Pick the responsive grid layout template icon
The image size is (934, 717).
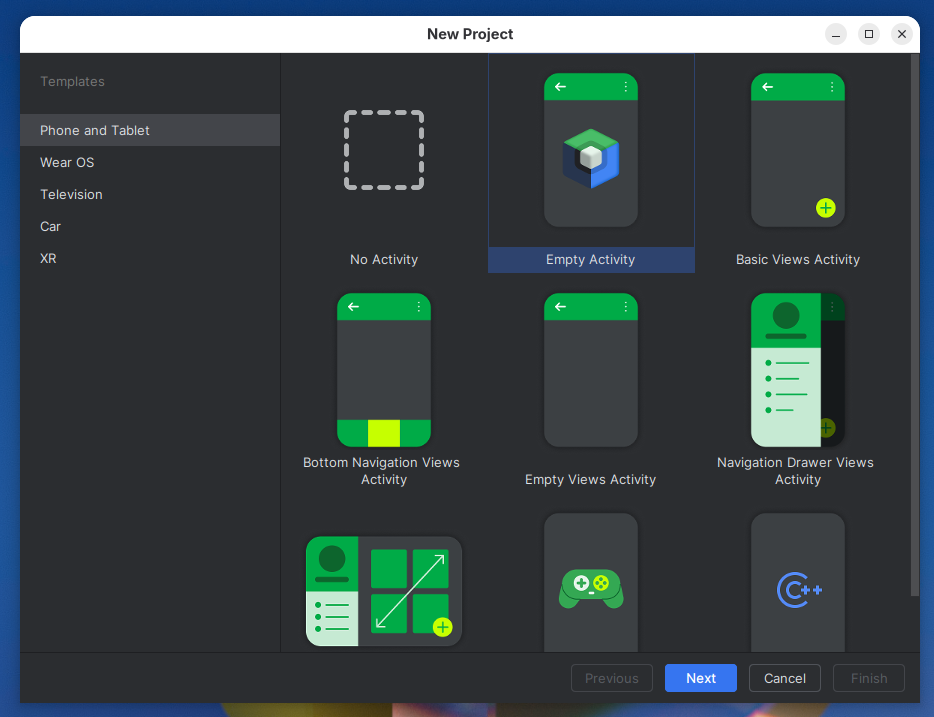tap(384, 591)
